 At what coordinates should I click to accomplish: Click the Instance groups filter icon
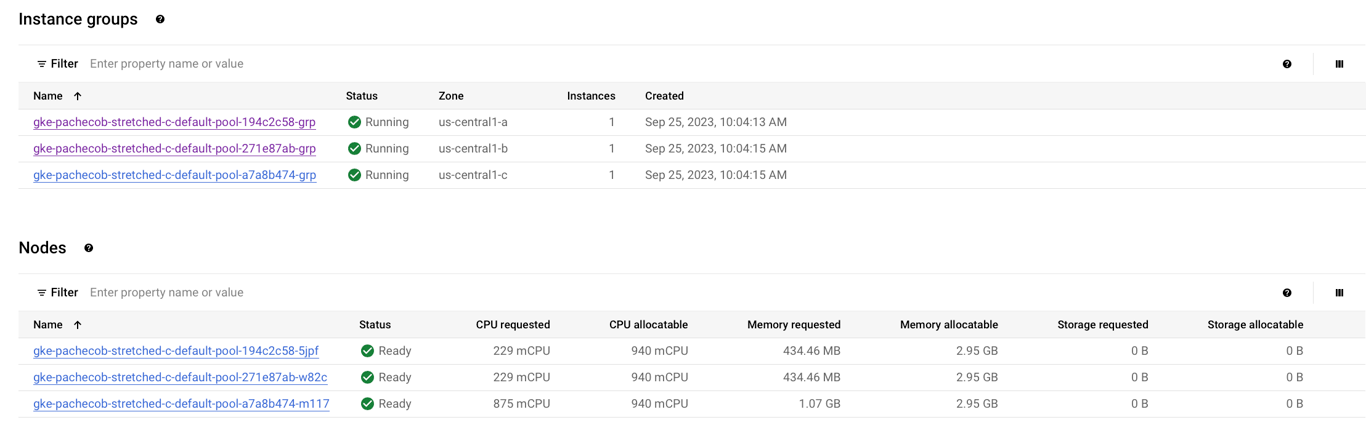[x=42, y=64]
